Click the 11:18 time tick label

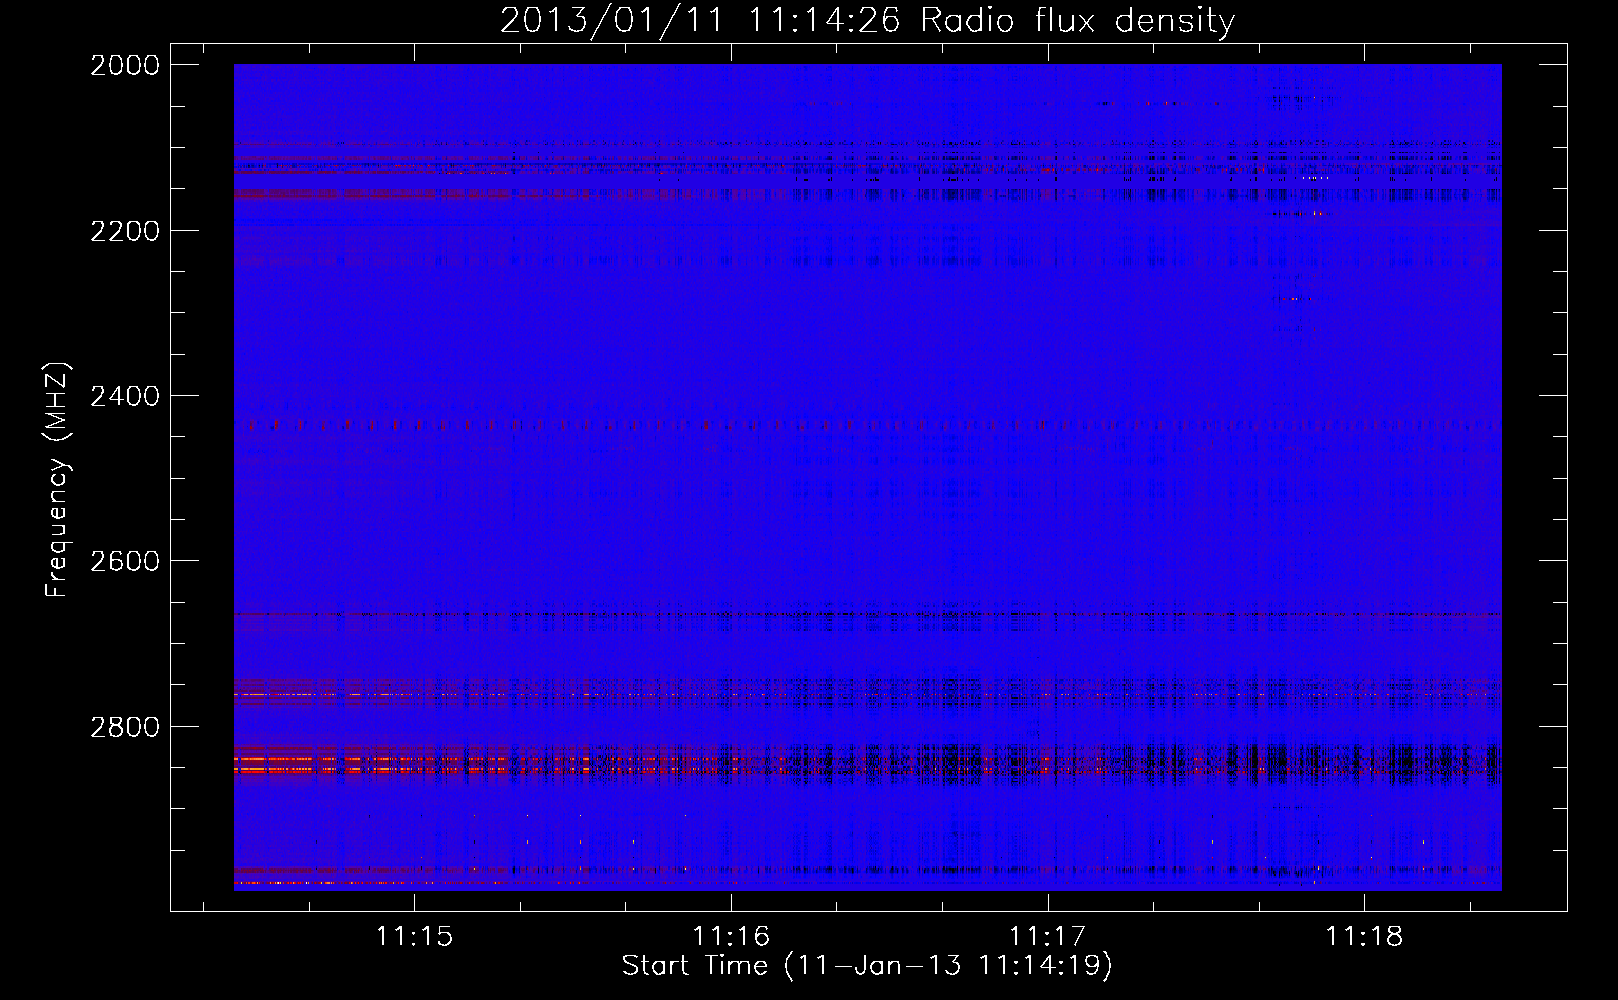pos(1364,936)
